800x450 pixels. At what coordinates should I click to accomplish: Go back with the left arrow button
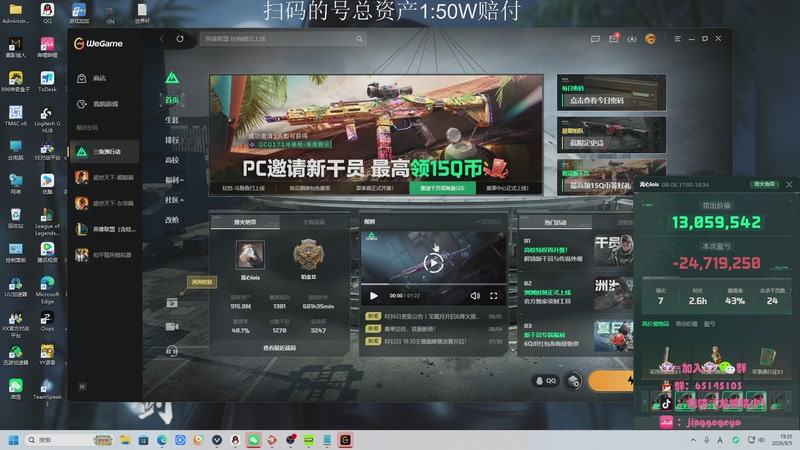point(162,39)
